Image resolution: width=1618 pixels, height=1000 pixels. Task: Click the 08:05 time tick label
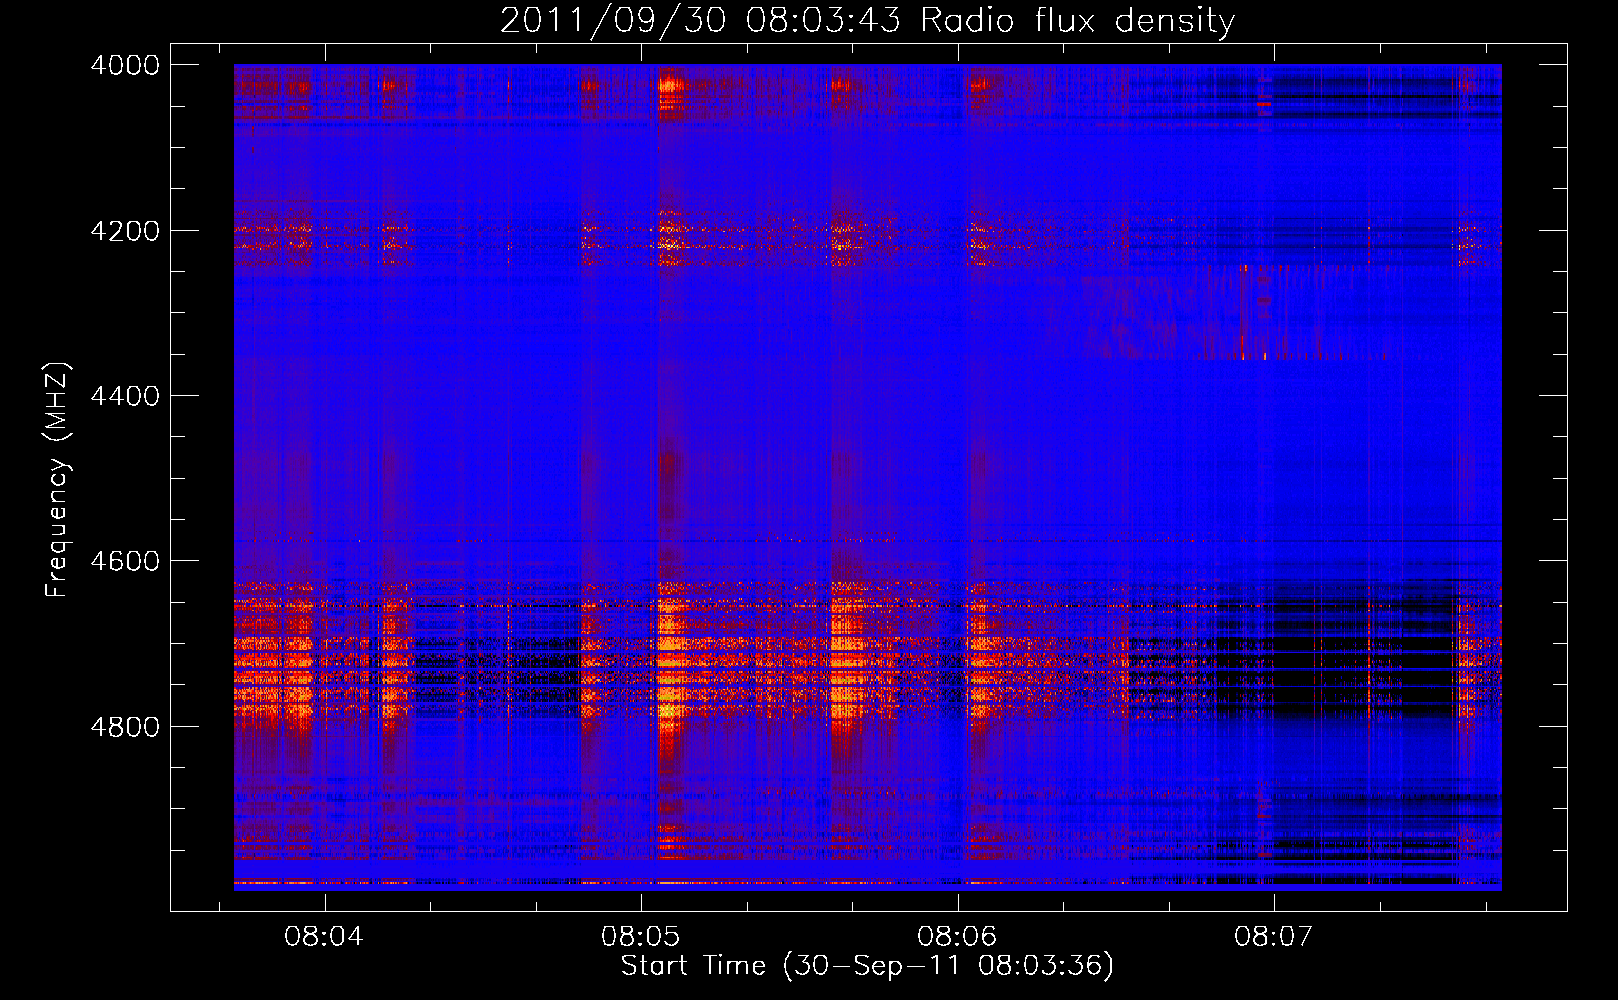coord(640,936)
